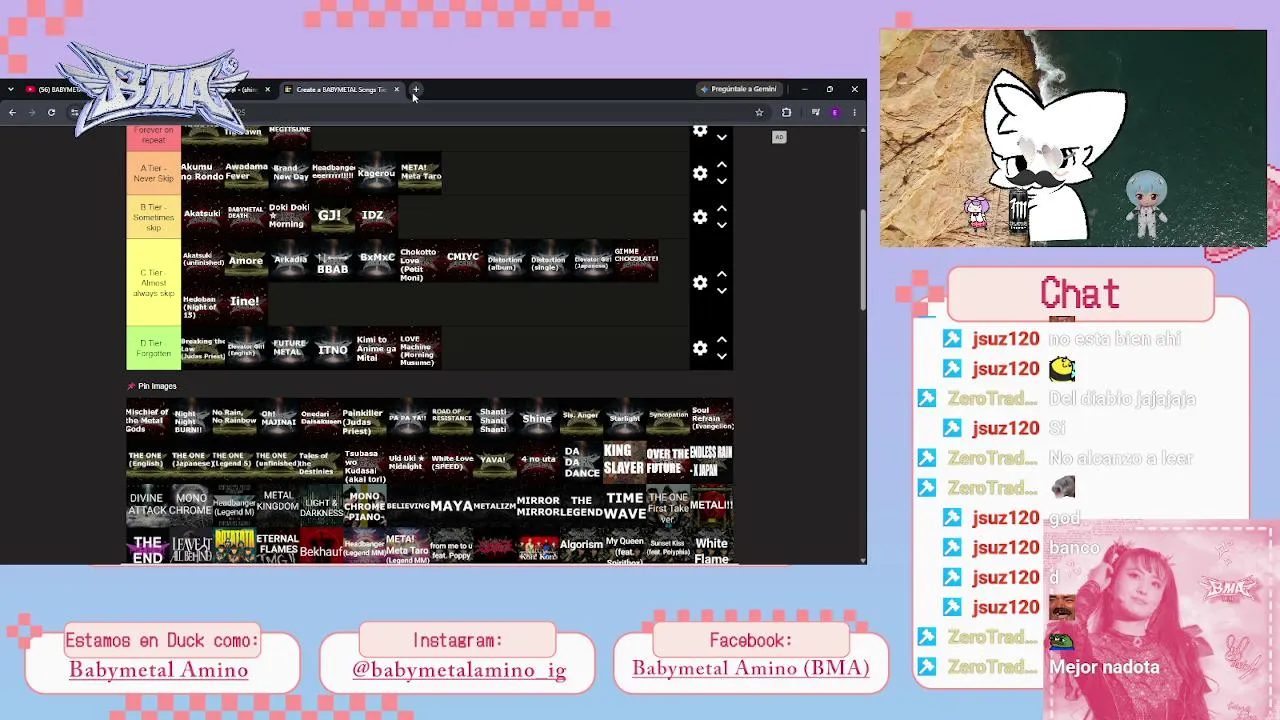
Task: Pick the KING SLAYER tile
Action: pyautogui.click(x=624, y=461)
